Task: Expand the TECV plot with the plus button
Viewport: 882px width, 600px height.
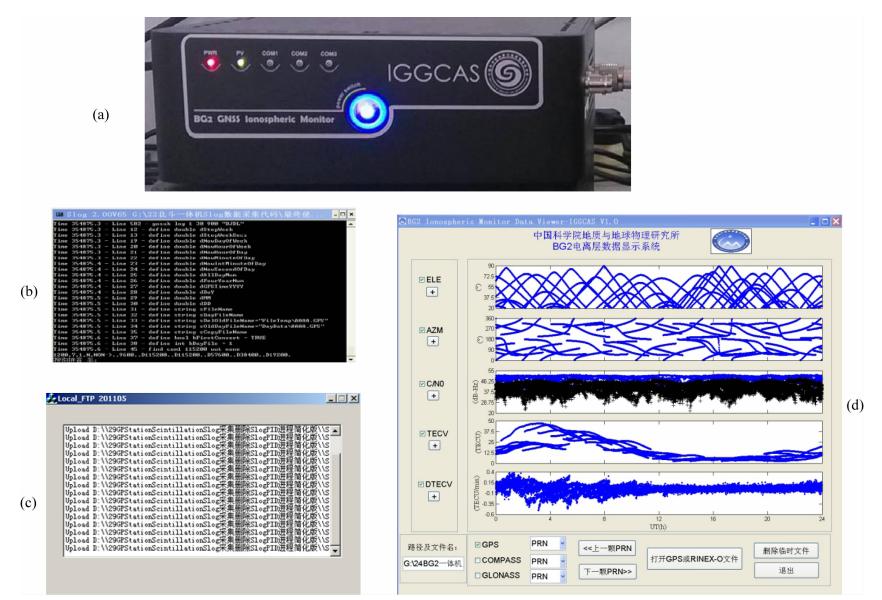Action: tap(434, 445)
